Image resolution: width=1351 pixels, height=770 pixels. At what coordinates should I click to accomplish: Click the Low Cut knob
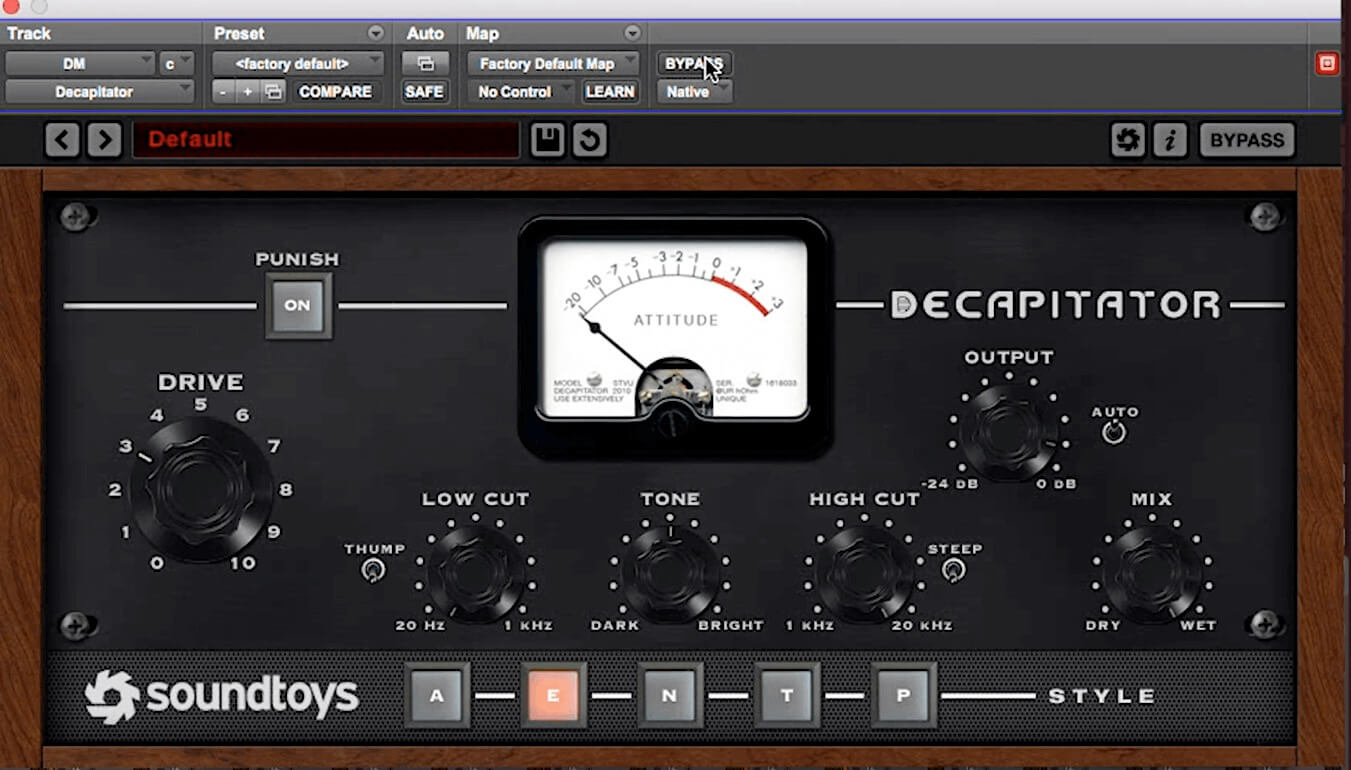click(x=475, y=574)
